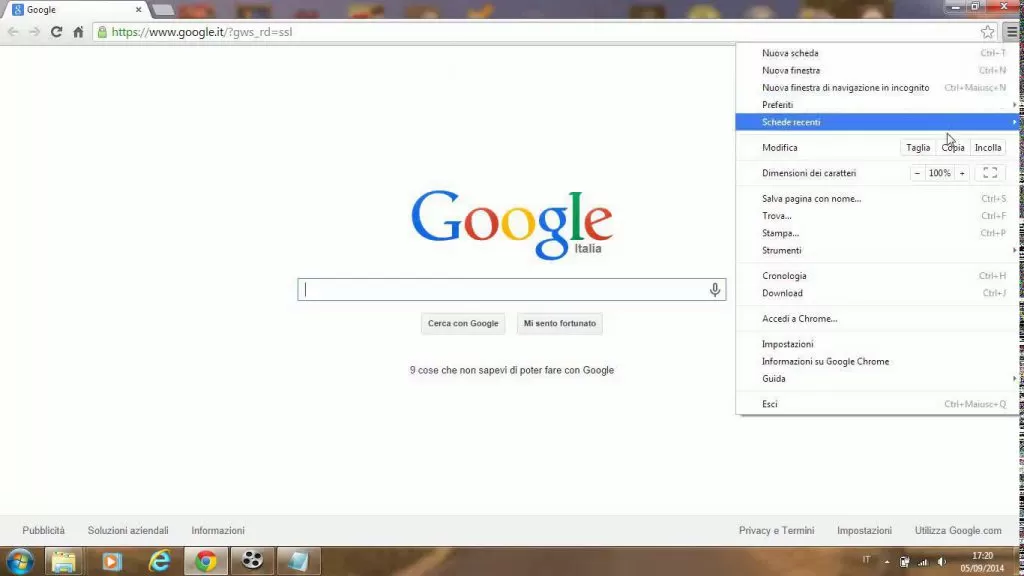Viewport: 1024px width, 576px height.
Task: Click Cerca con Google button
Action: (x=463, y=323)
